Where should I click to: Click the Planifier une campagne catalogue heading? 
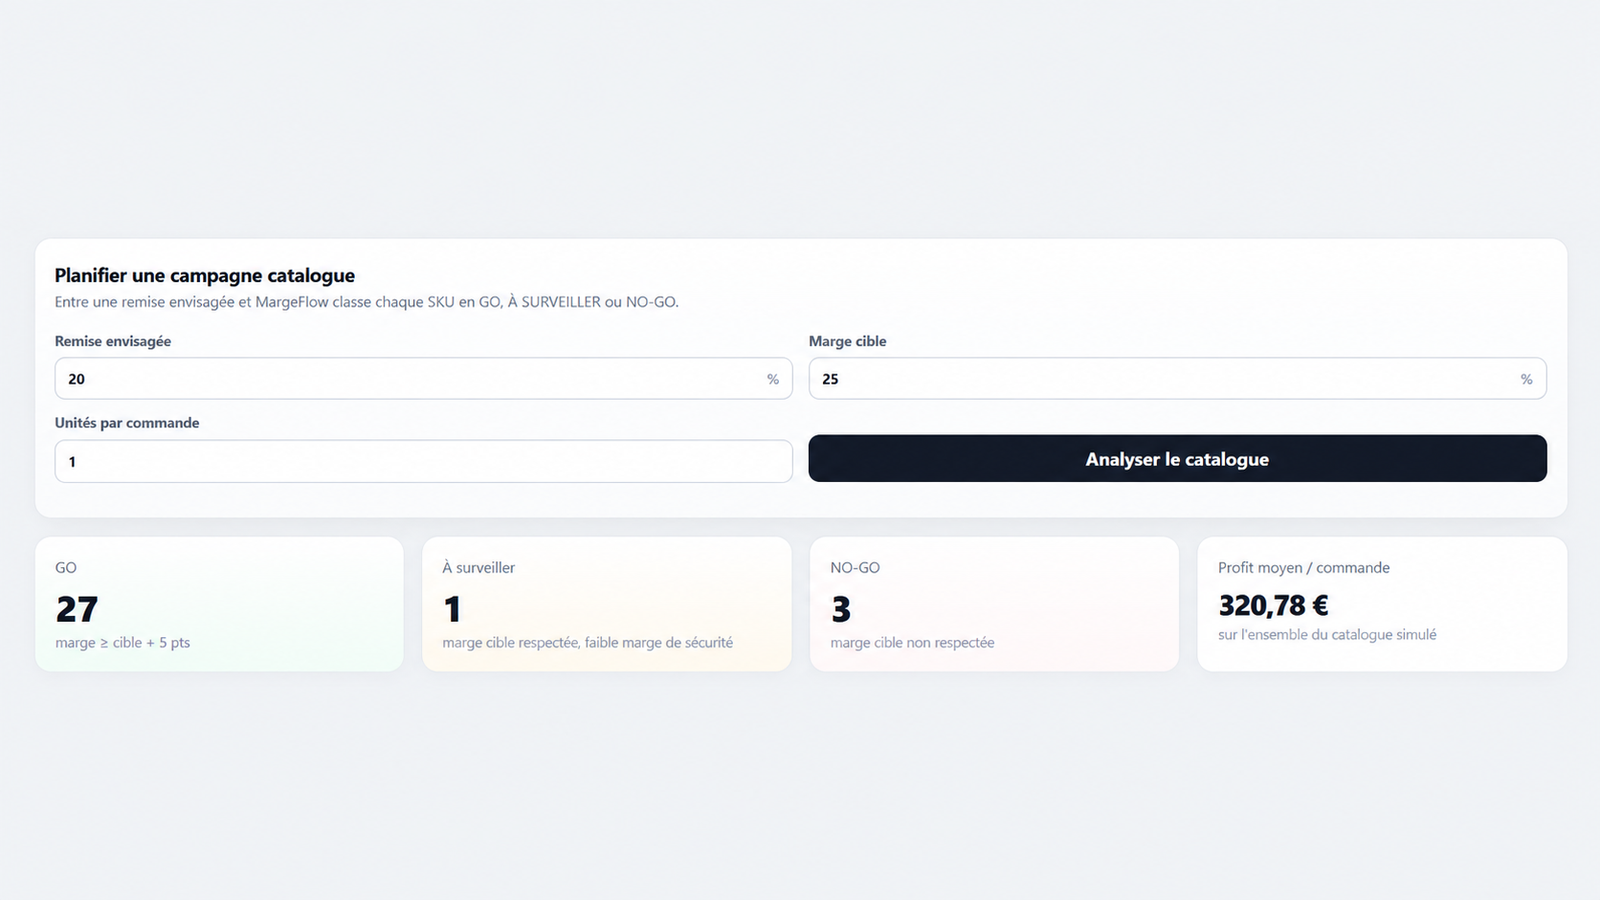[205, 275]
